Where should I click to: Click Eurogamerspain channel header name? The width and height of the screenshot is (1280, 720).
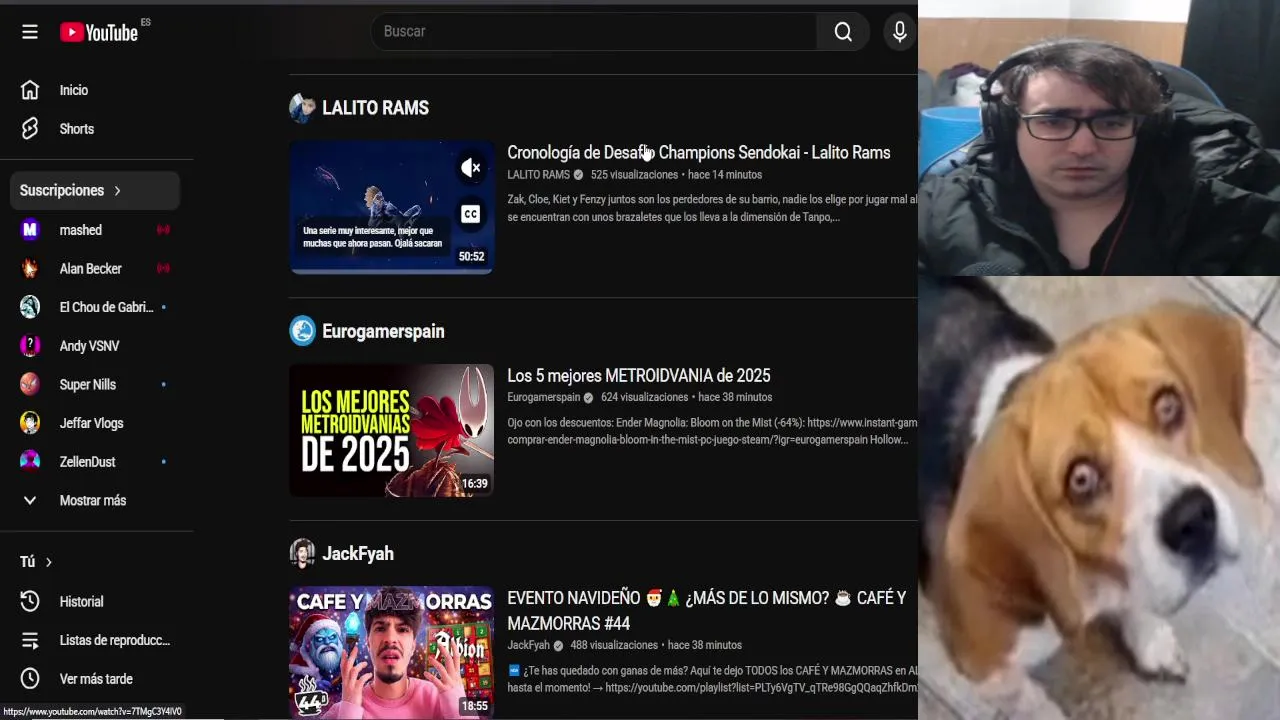pos(383,331)
